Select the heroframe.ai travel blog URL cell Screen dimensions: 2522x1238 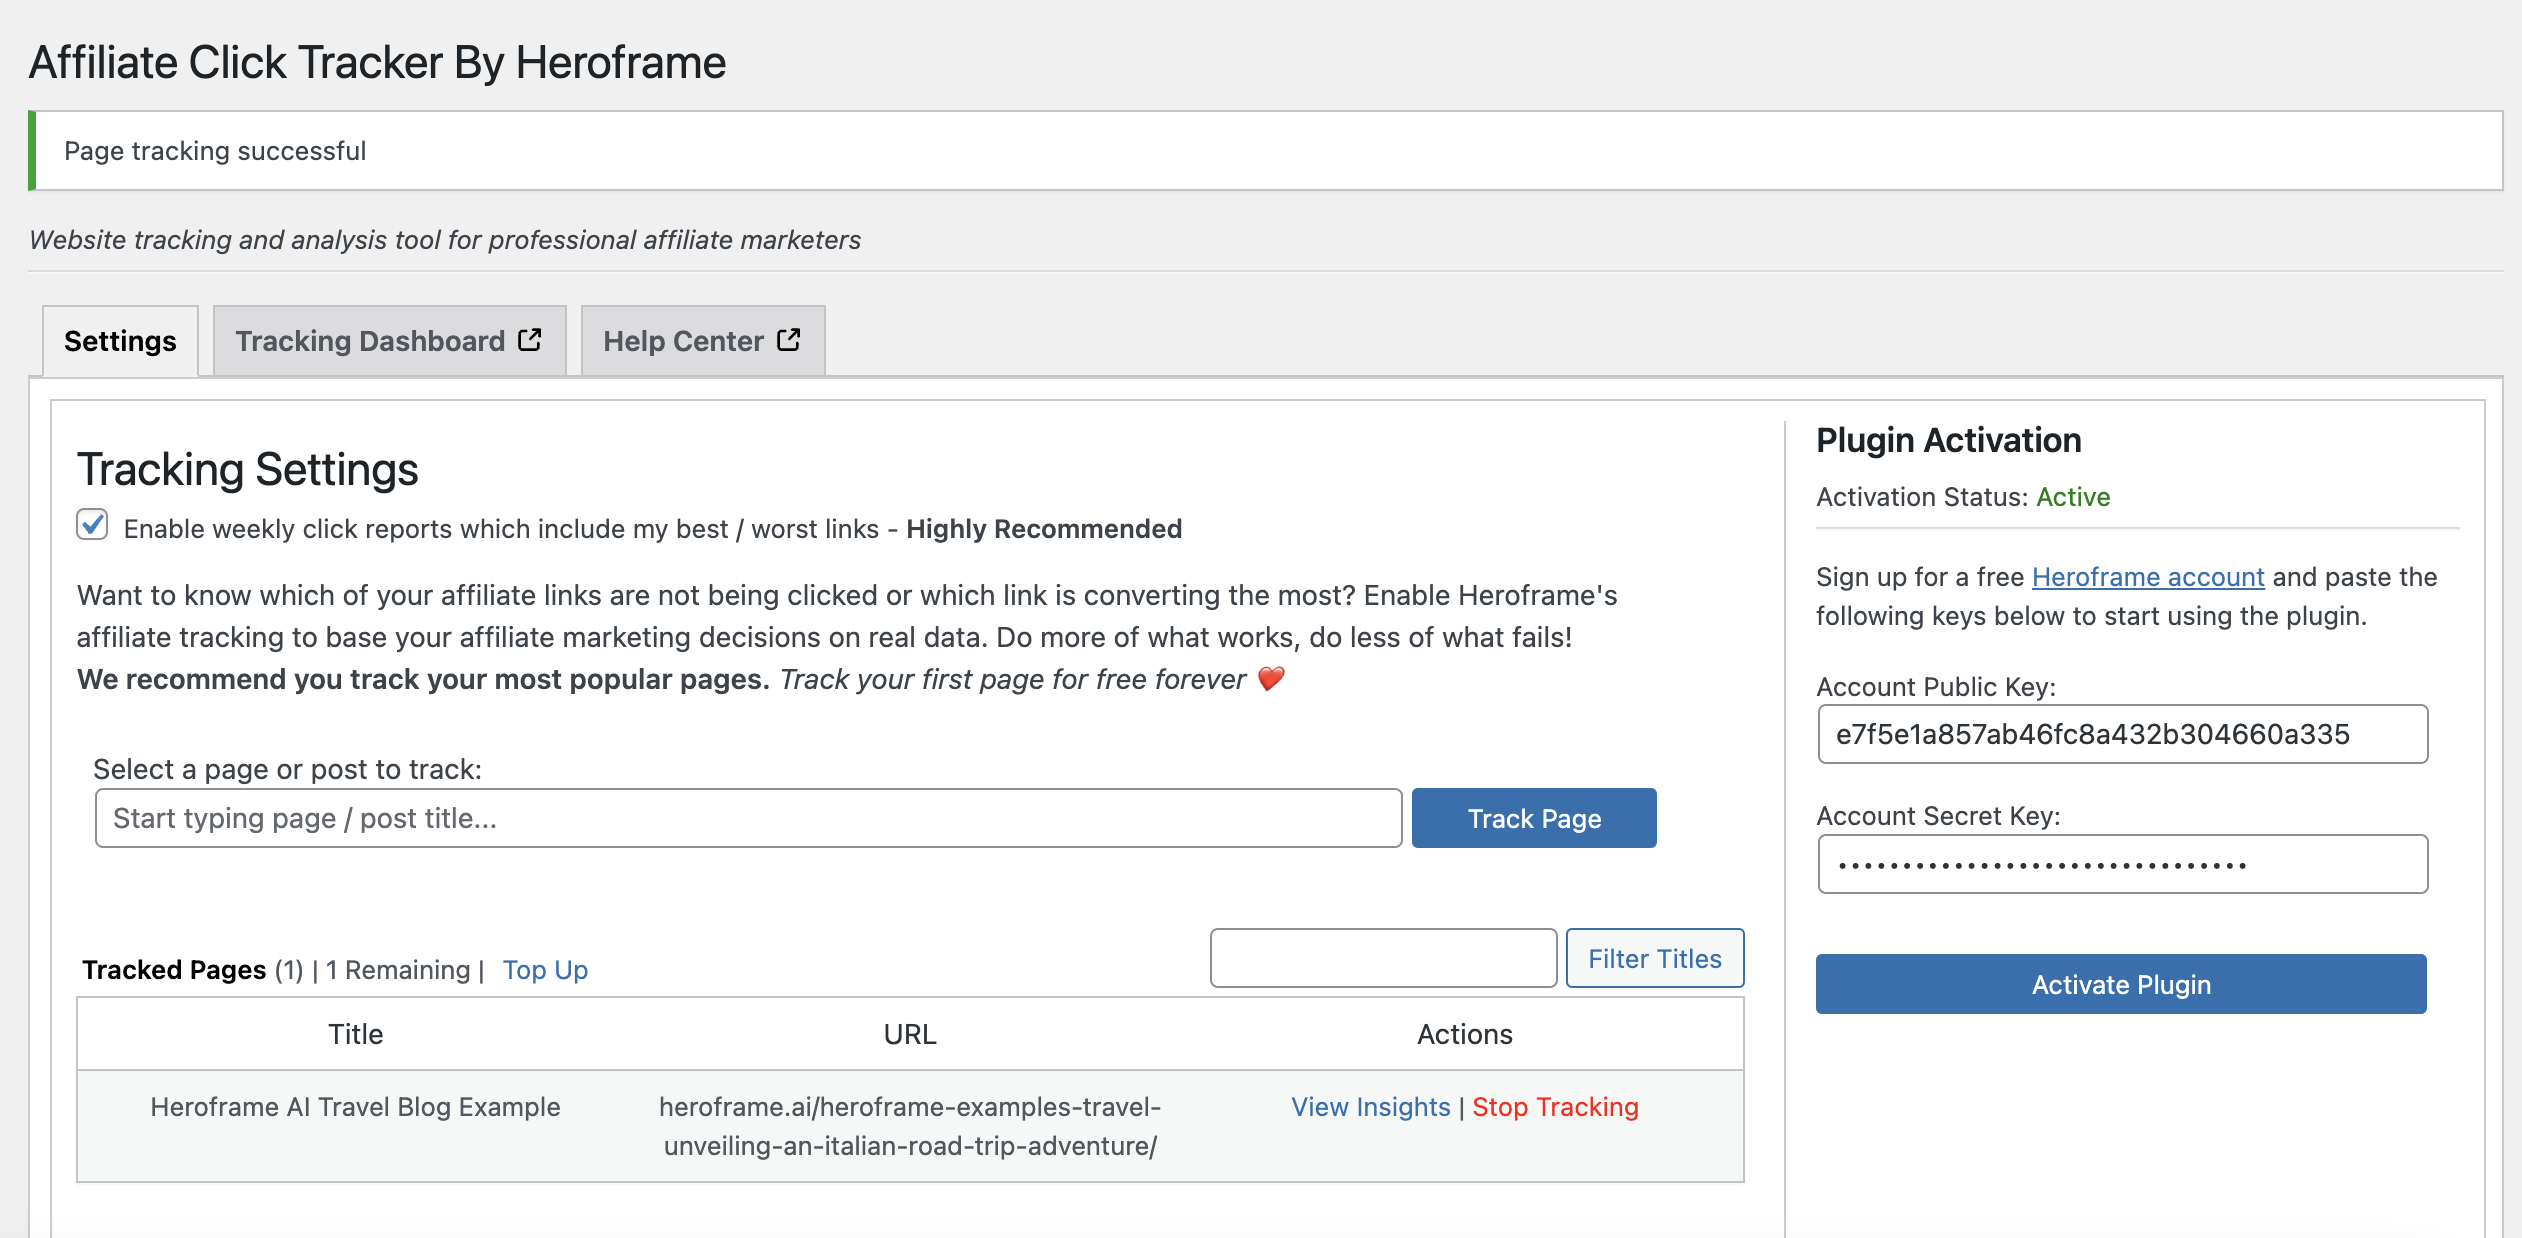[x=910, y=1126]
